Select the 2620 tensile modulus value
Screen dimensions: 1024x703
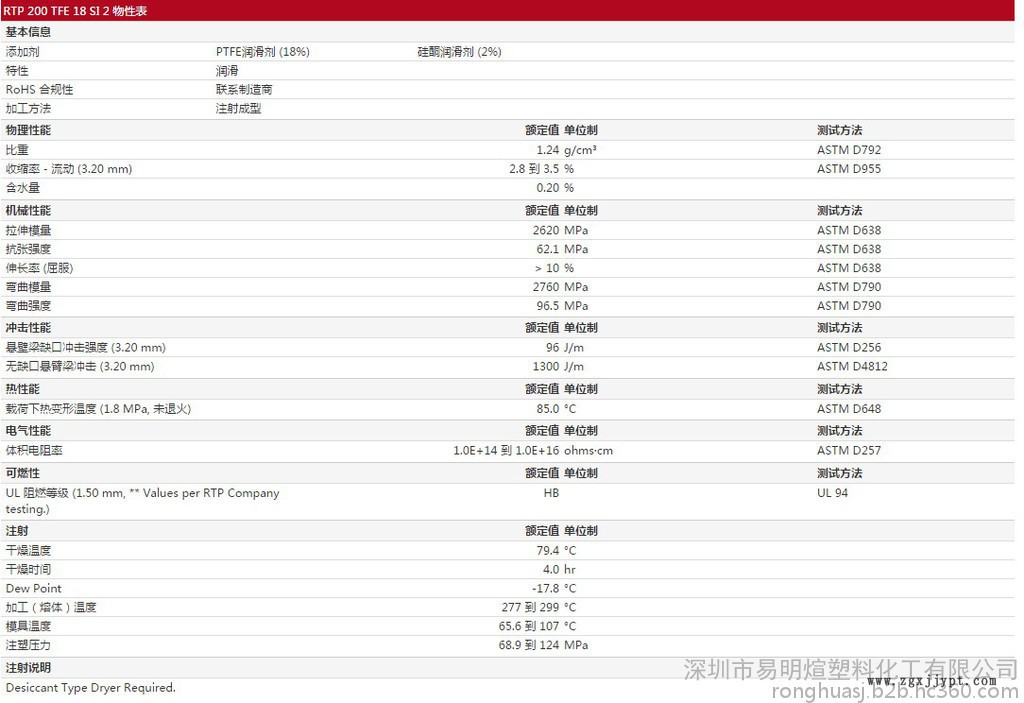pos(545,230)
